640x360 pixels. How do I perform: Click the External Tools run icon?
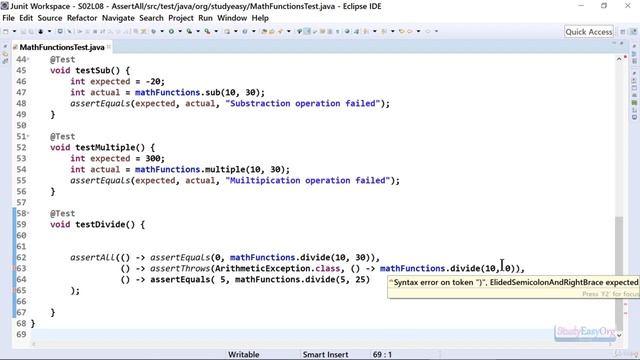coord(208,31)
